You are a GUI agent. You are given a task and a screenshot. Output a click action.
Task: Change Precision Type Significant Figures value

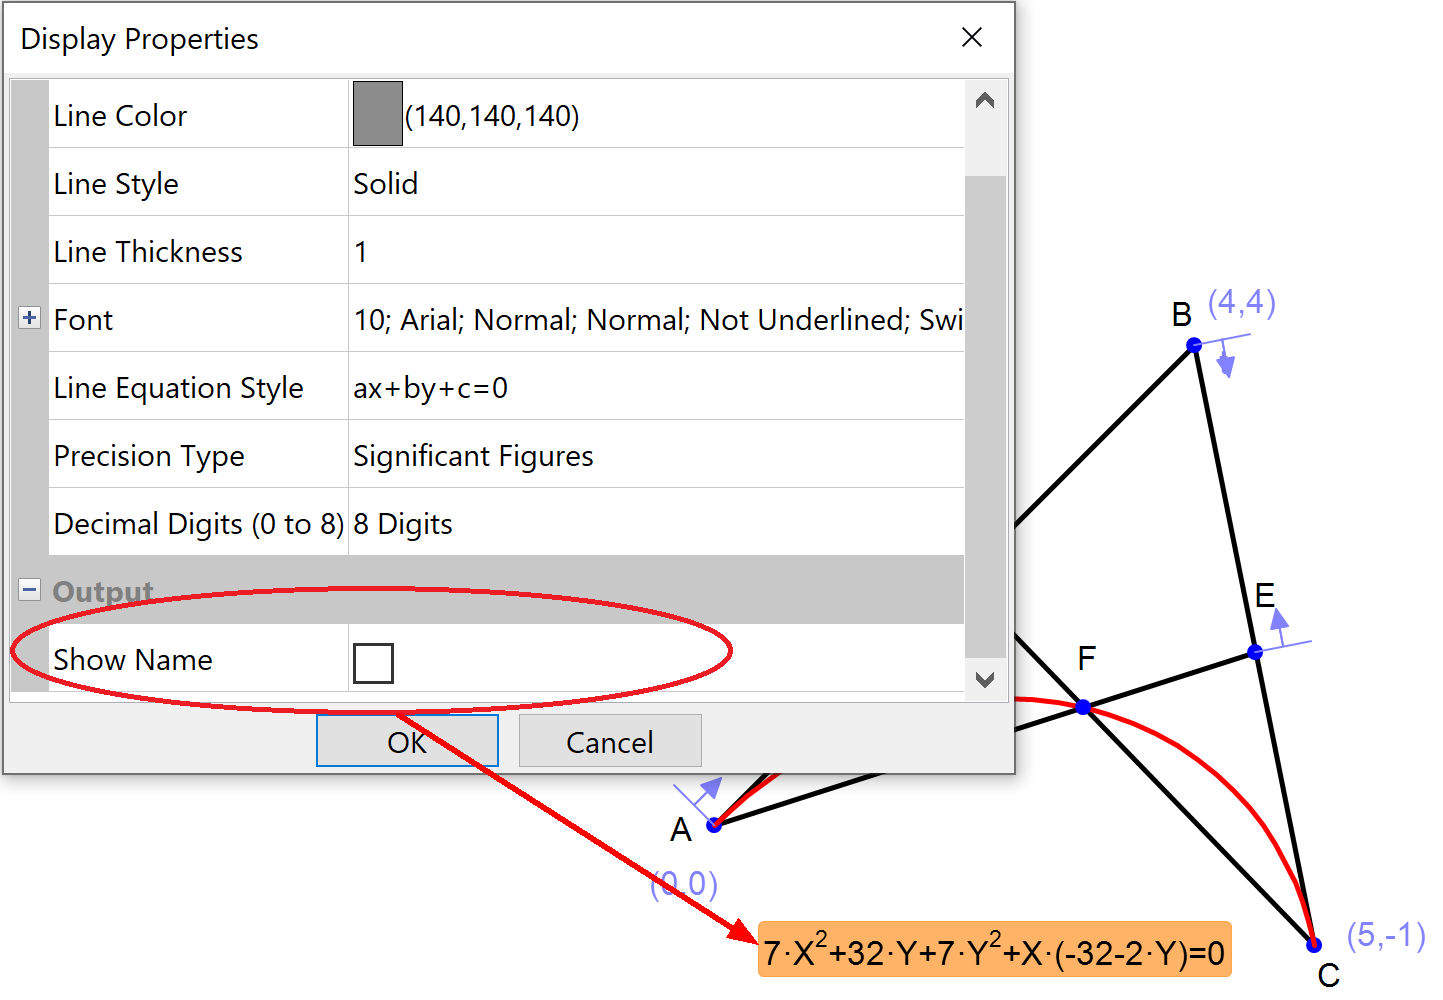point(473,456)
